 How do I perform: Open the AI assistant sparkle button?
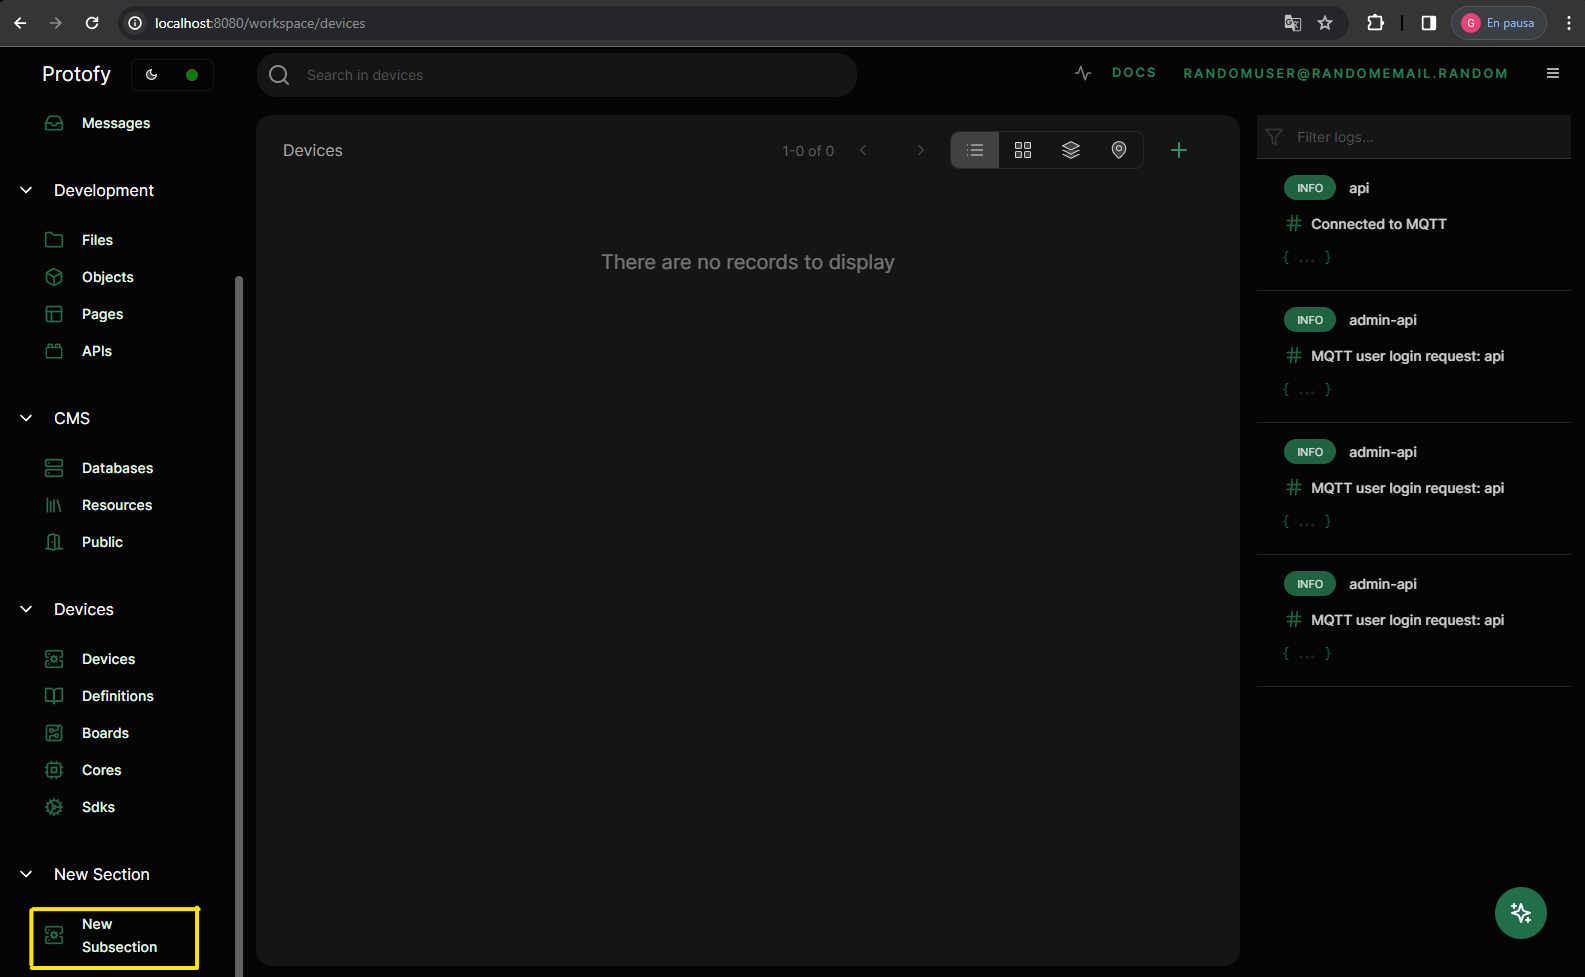click(x=1521, y=913)
